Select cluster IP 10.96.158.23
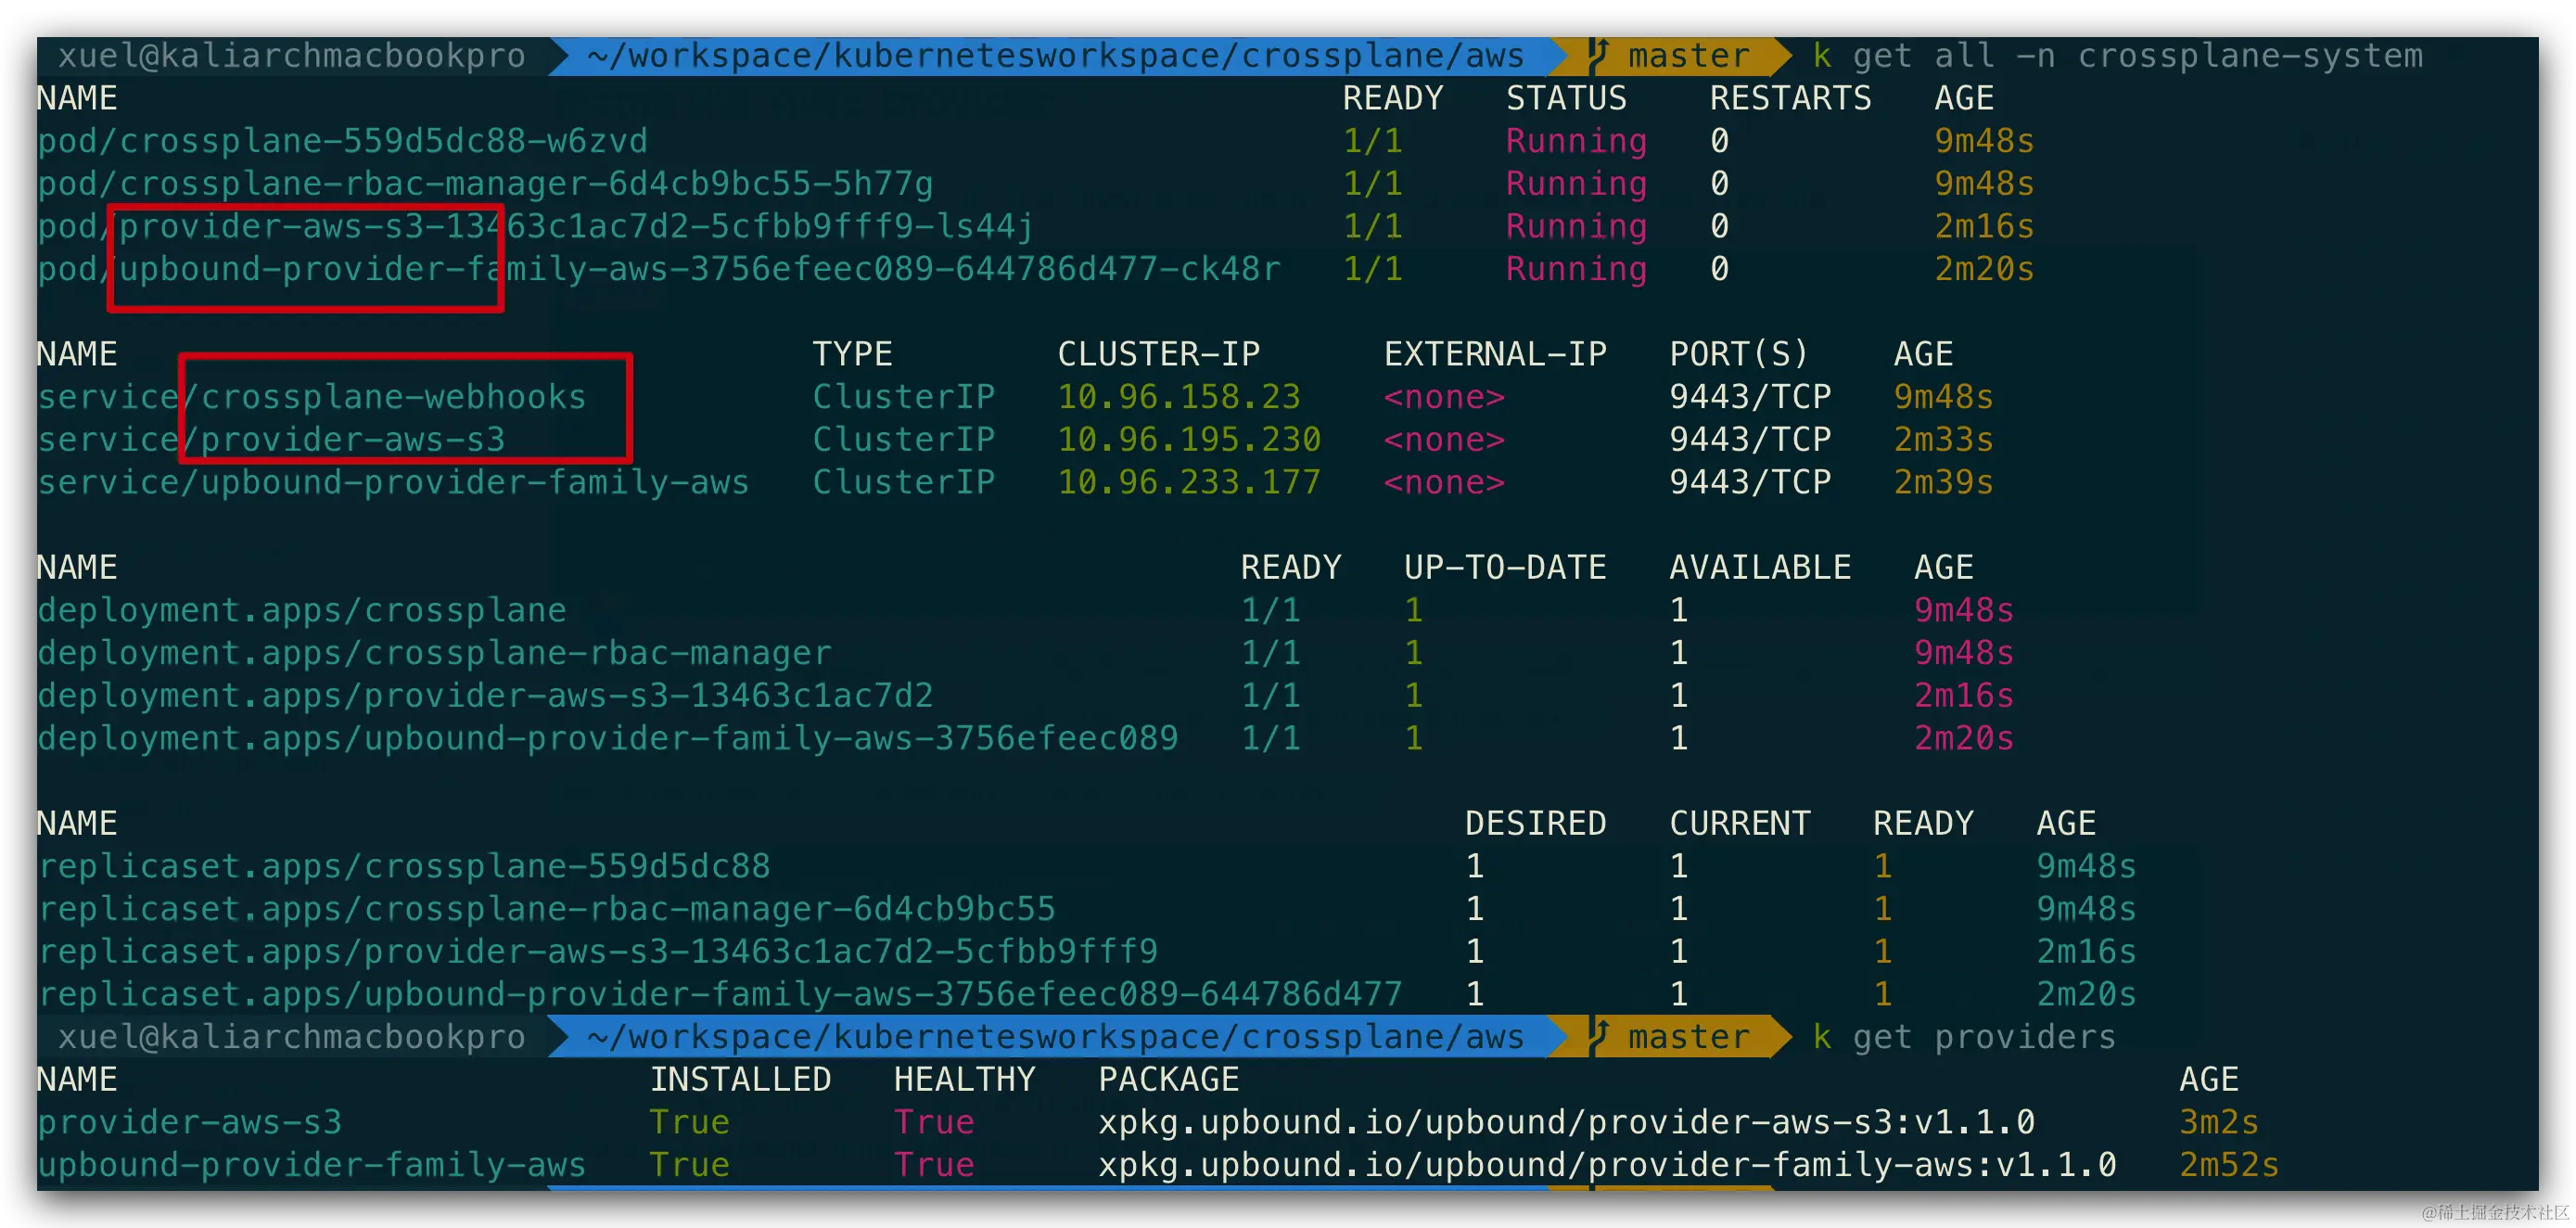The width and height of the screenshot is (2576, 1228). click(x=1179, y=397)
